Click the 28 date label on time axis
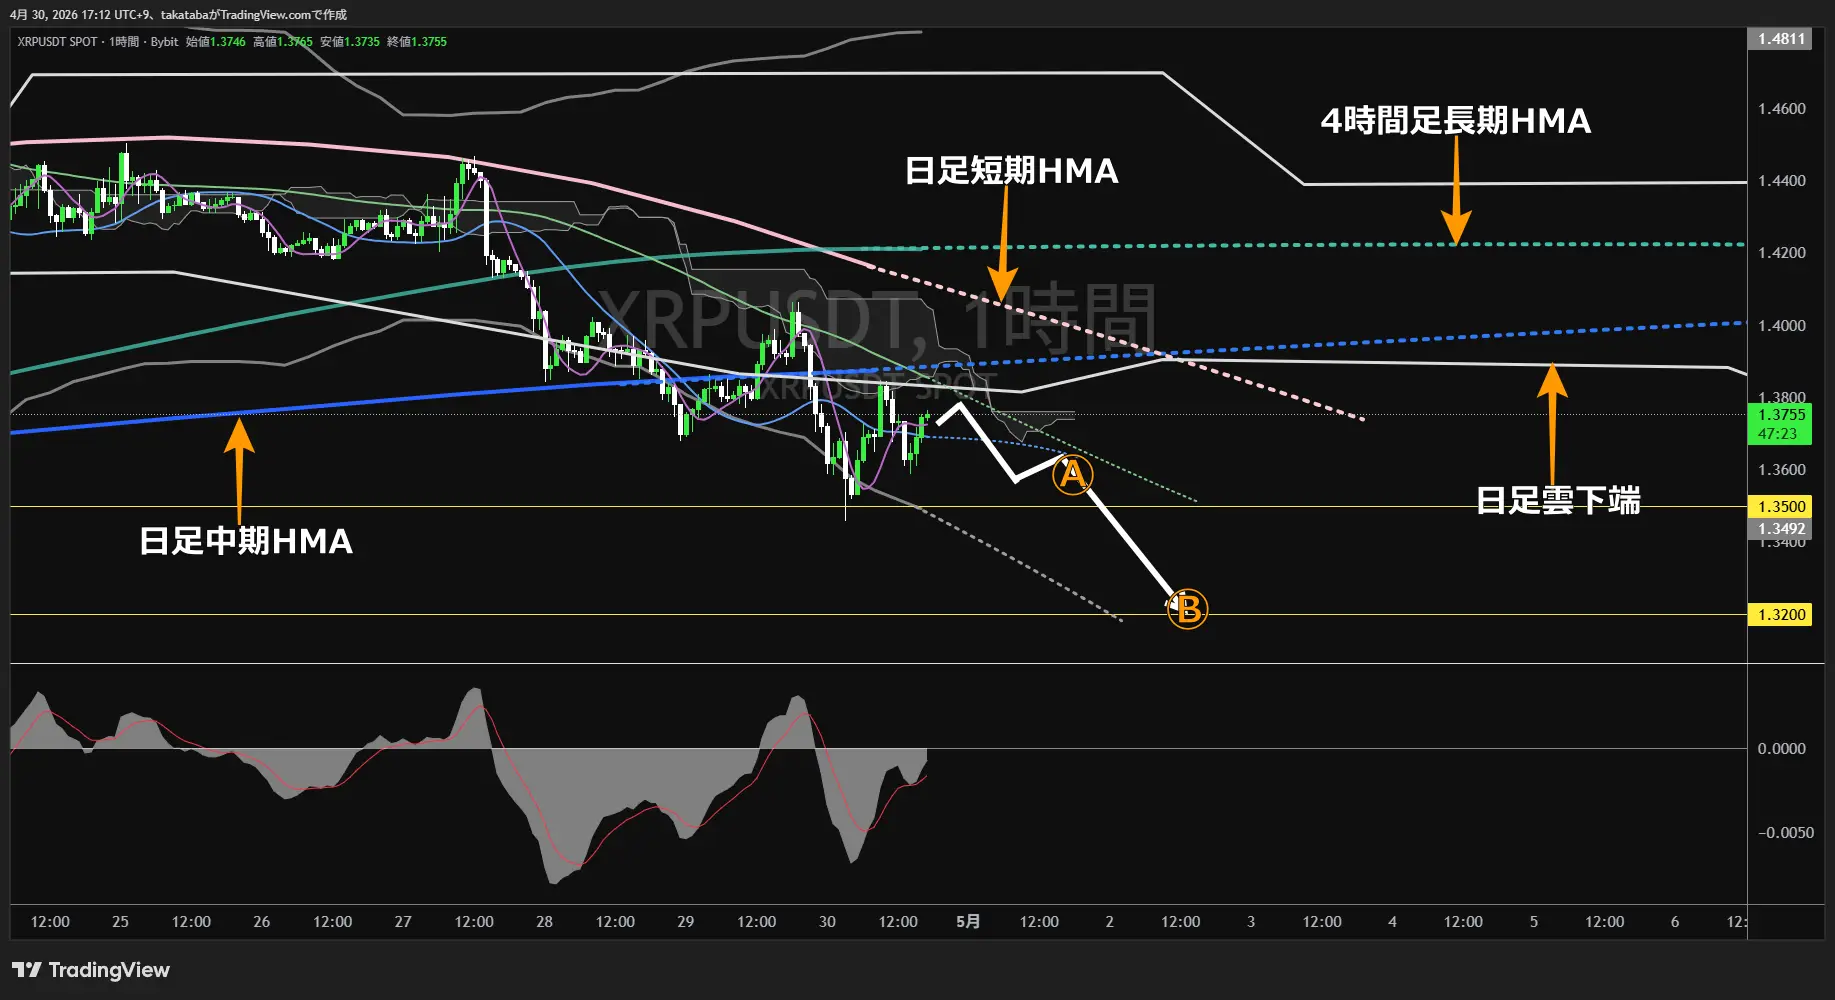The image size is (1835, 1000). 544,922
